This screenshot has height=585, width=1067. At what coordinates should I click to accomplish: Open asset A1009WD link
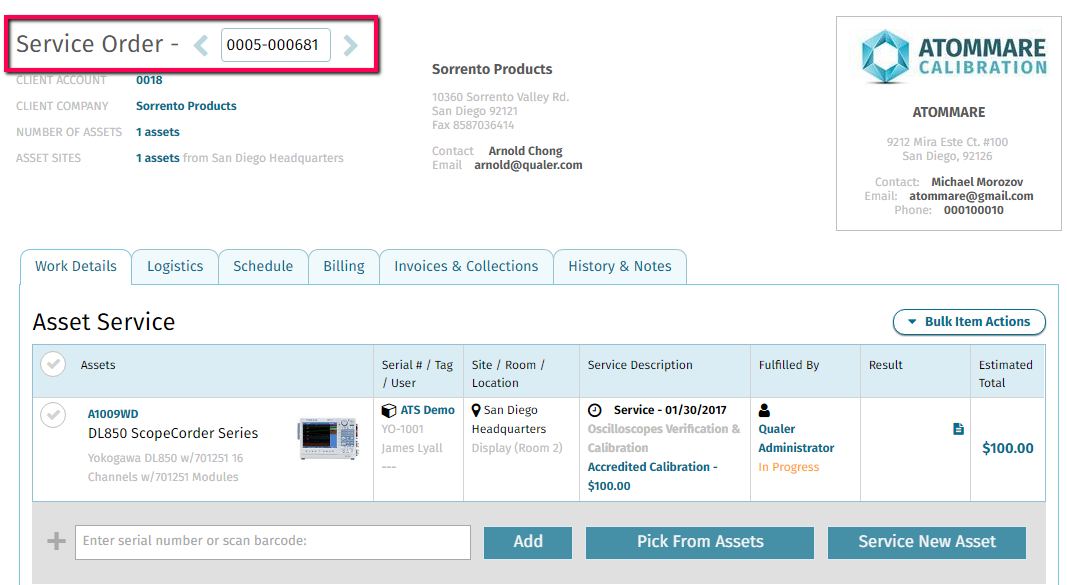click(x=113, y=414)
